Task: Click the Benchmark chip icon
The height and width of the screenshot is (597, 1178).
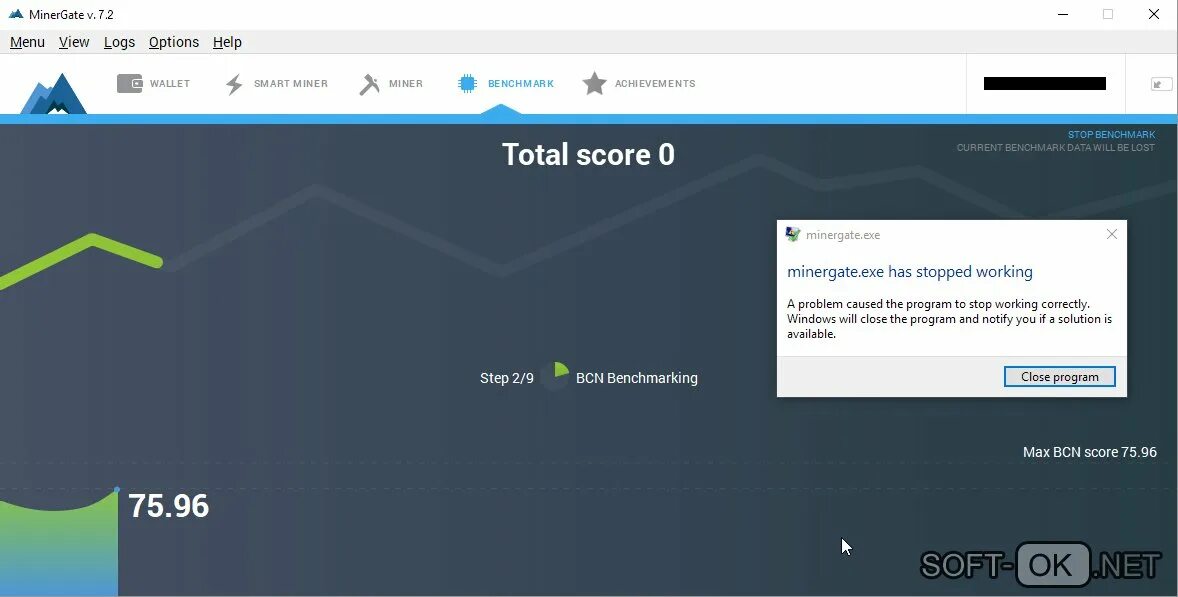Action: click(x=467, y=83)
